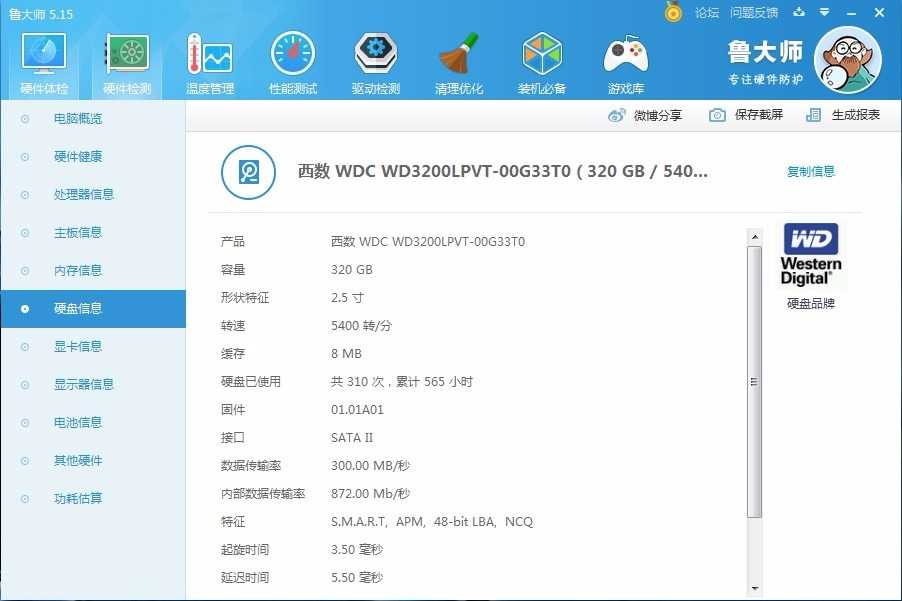
Task: Click the rotation speed value "5400 转/分"
Action: pyautogui.click(x=361, y=326)
